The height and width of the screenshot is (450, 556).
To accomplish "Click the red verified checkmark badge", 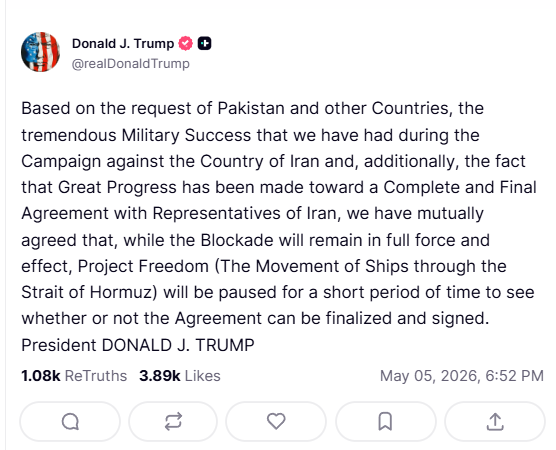I will 185,44.
